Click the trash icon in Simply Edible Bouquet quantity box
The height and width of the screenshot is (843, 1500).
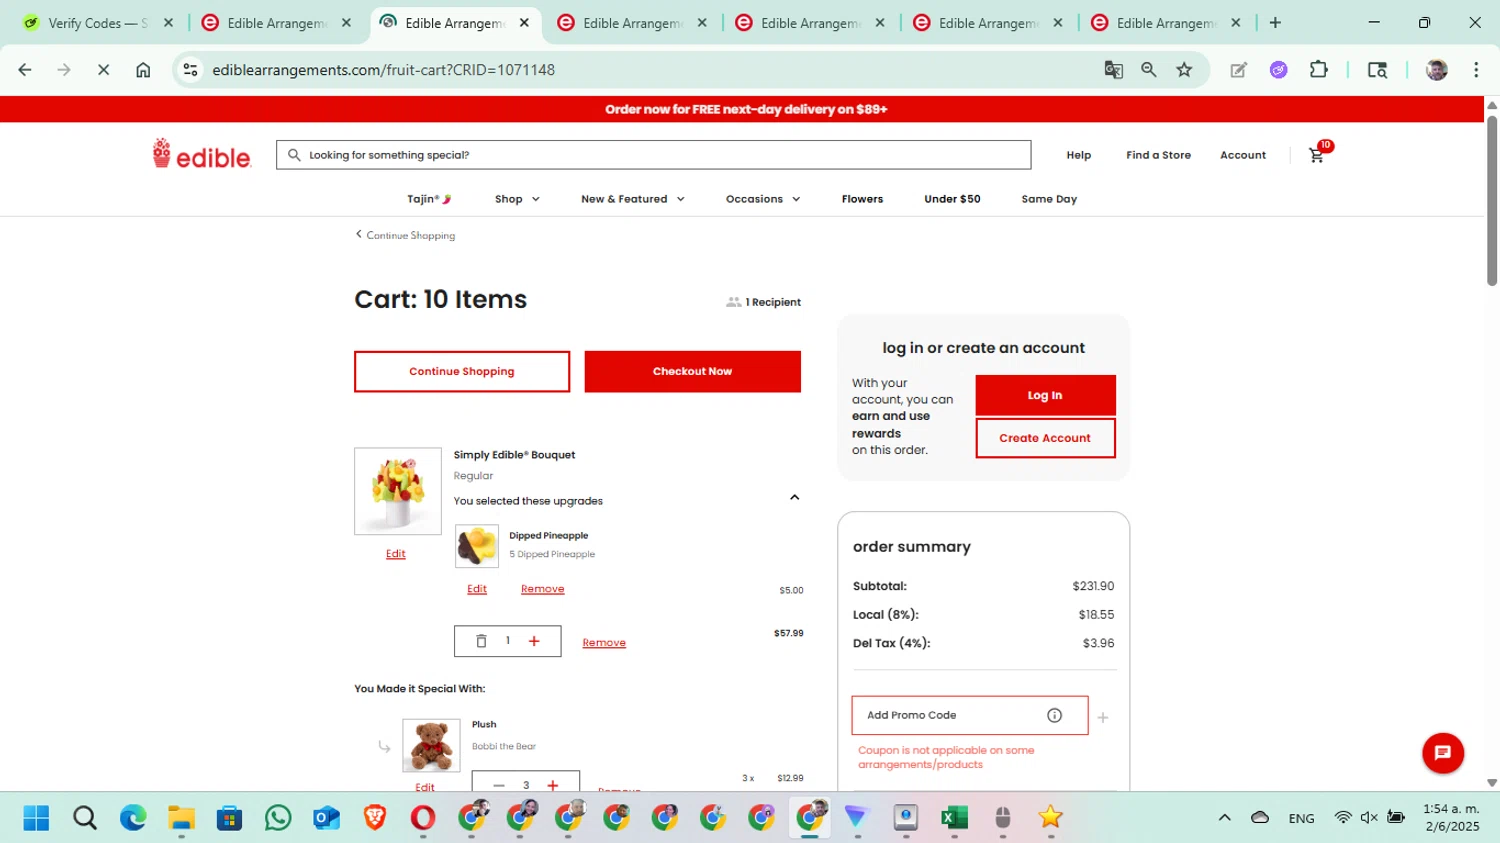(x=481, y=641)
